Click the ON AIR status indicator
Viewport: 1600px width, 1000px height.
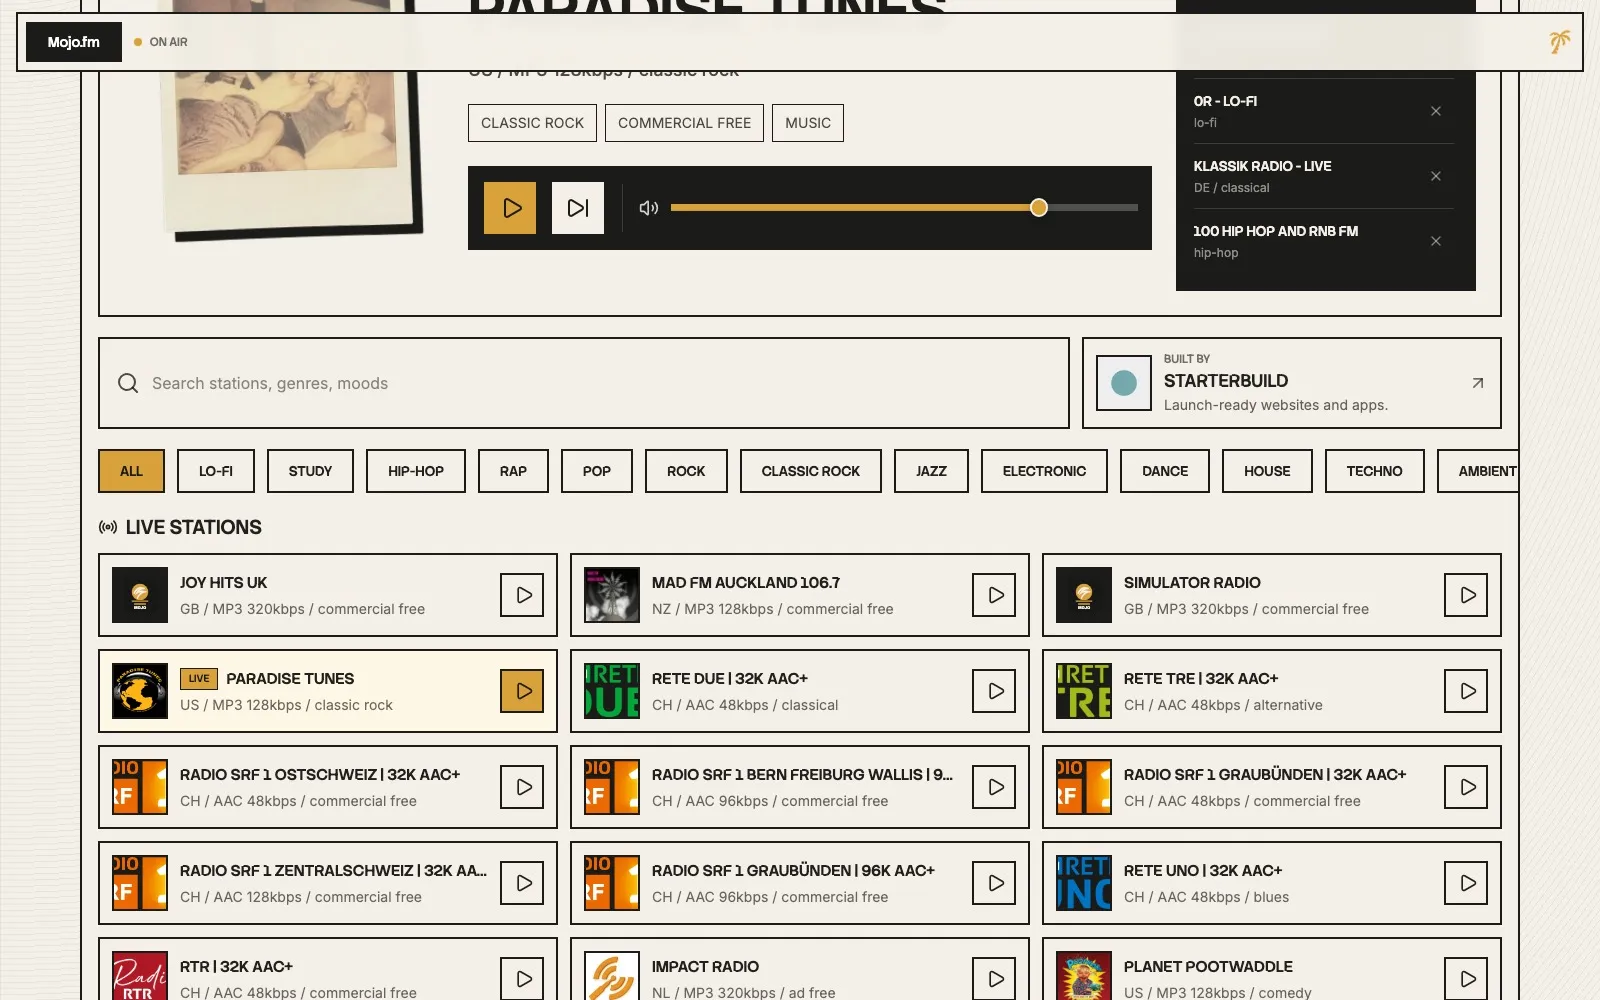(x=160, y=42)
